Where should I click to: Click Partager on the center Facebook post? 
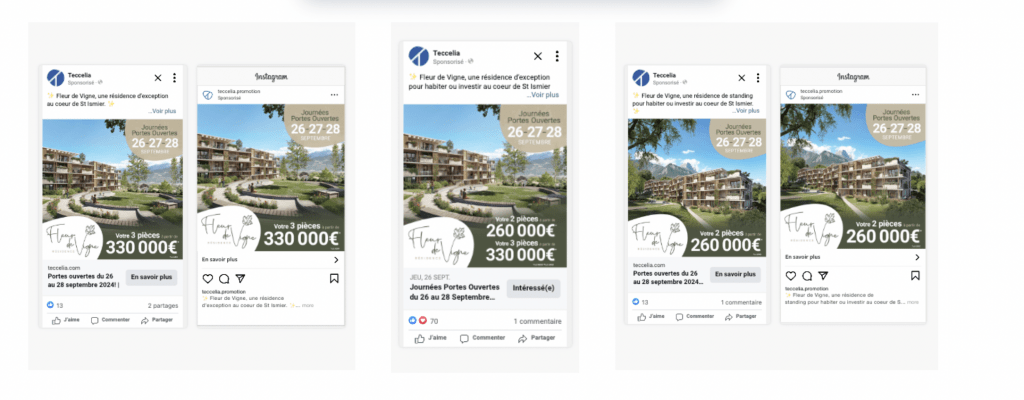point(536,338)
